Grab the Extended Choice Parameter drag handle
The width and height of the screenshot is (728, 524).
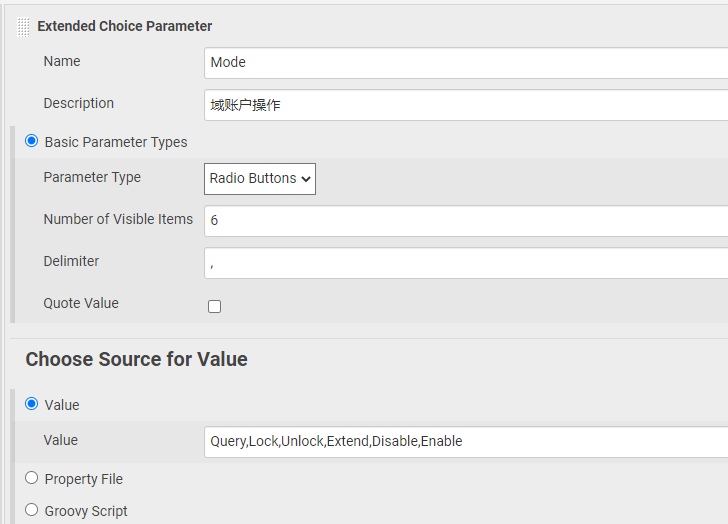[23, 27]
